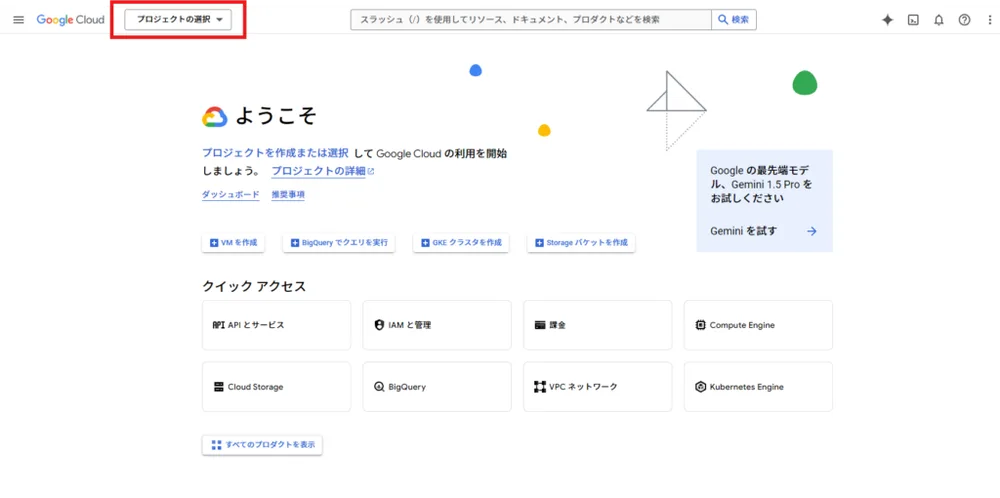Open the IAM と管理 card
This screenshot has height=498, width=1000.
tap(437, 325)
